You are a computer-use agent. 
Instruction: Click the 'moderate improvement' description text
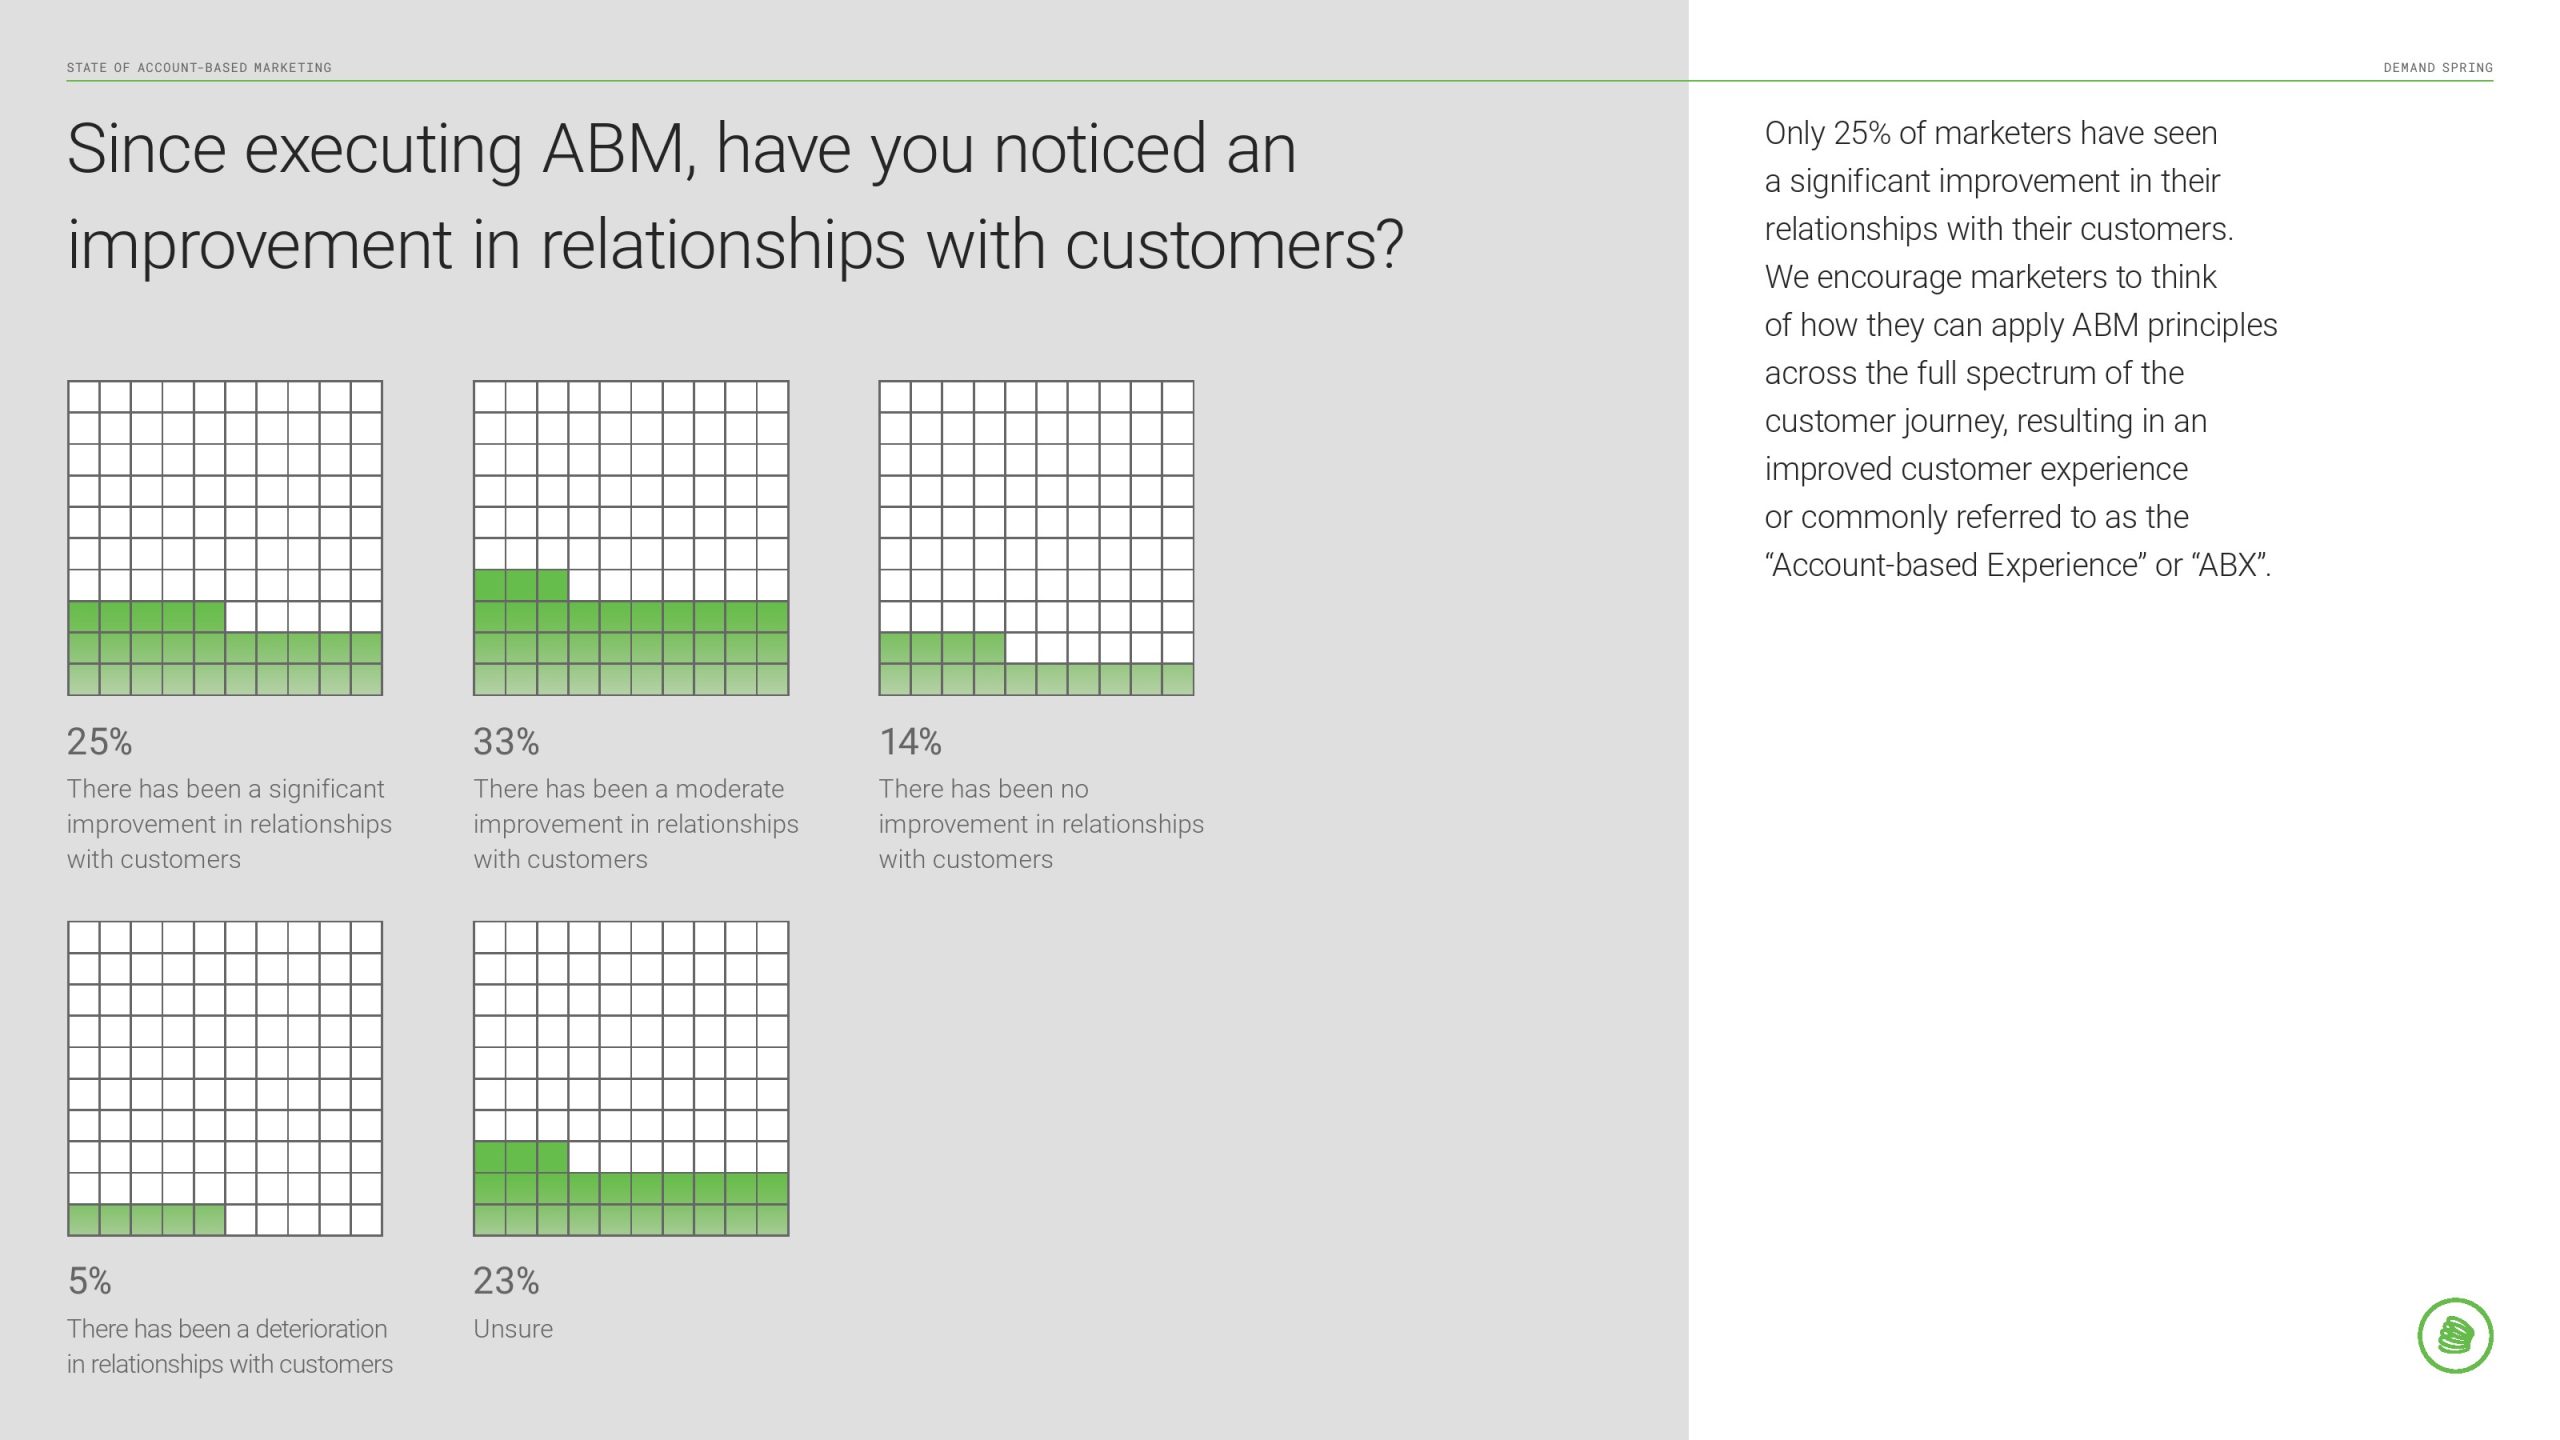(x=635, y=824)
